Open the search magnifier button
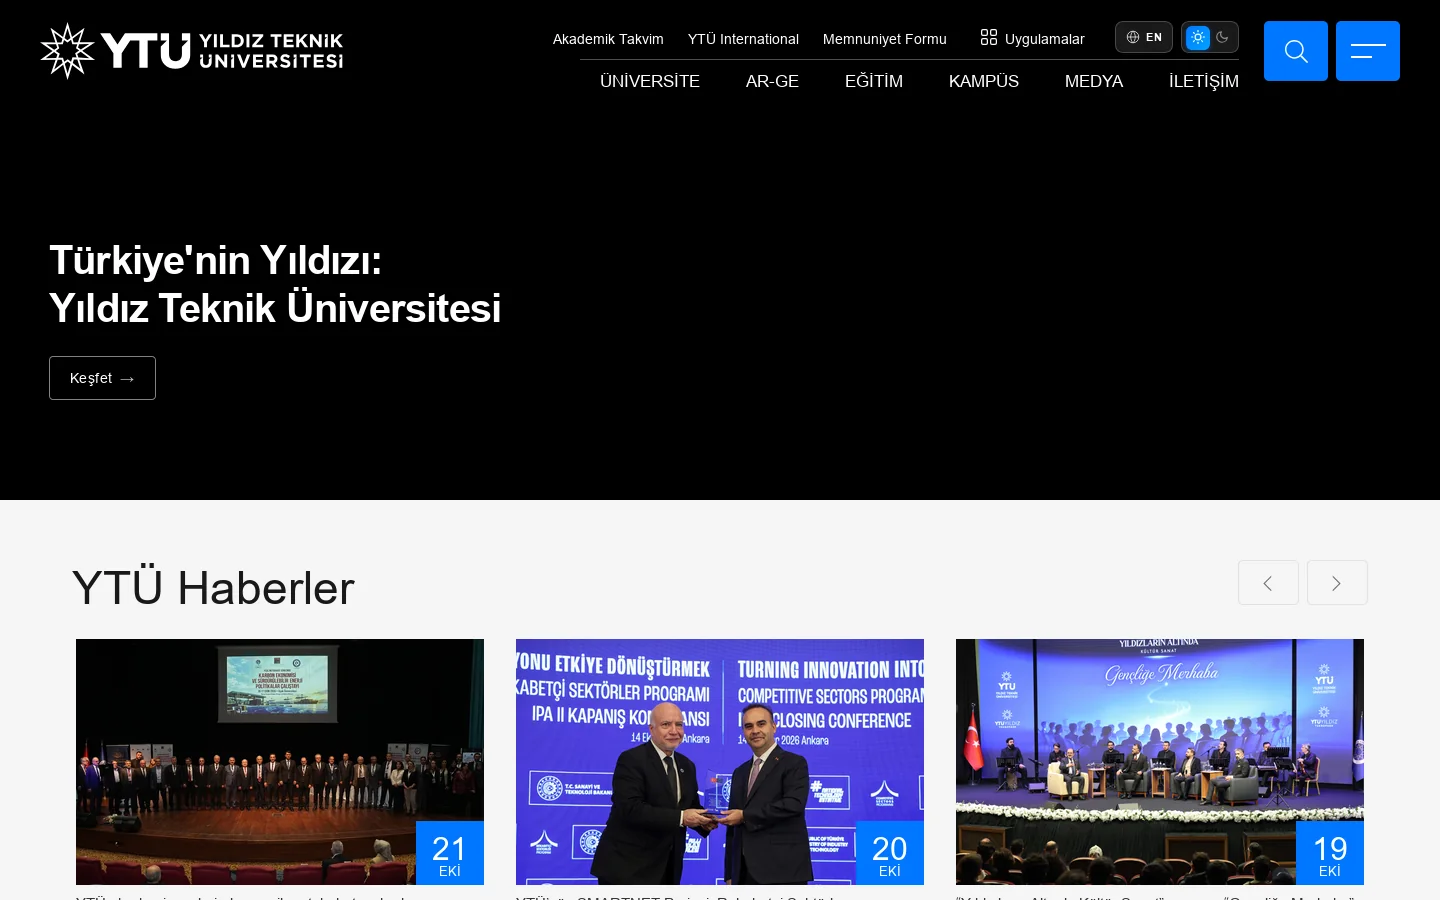Image resolution: width=1440 pixels, height=900 pixels. pyautogui.click(x=1296, y=51)
